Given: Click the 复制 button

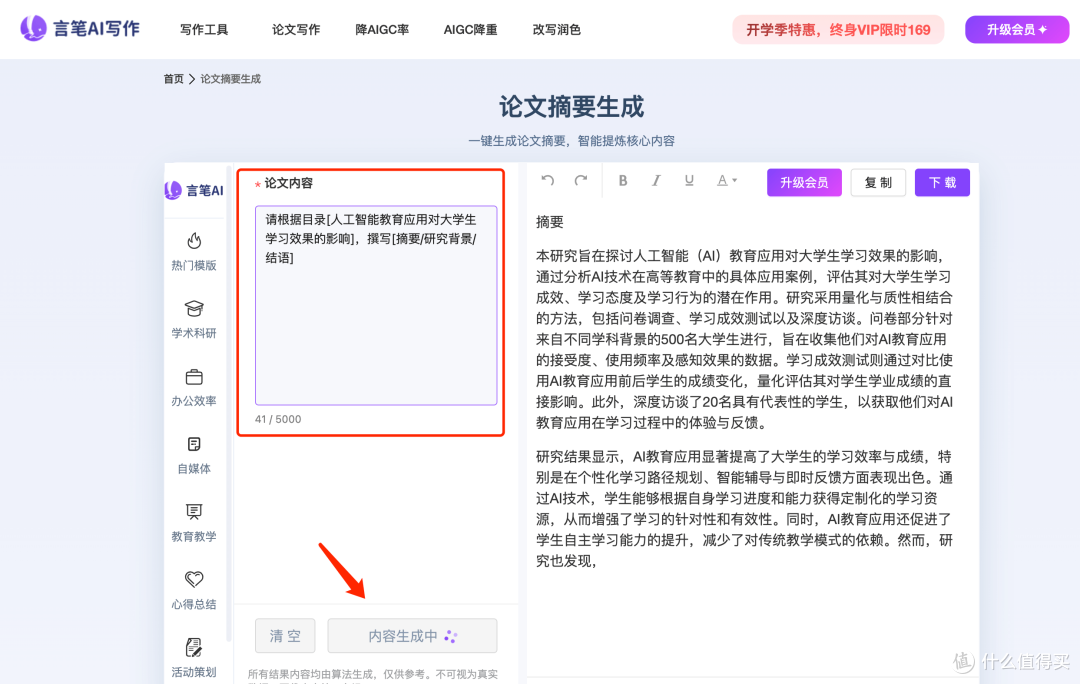Looking at the screenshot, I should point(878,183).
